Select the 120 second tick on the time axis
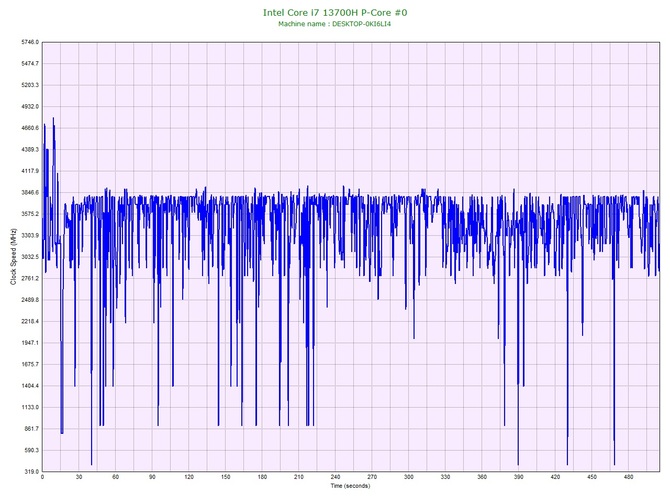 189,478
